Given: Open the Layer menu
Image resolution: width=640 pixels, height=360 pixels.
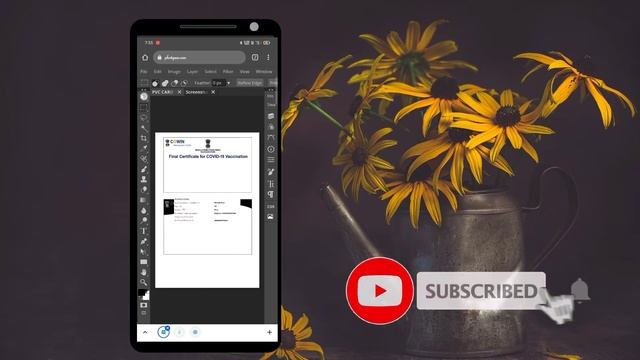Looking at the screenshot, I should tap(192, 71).
